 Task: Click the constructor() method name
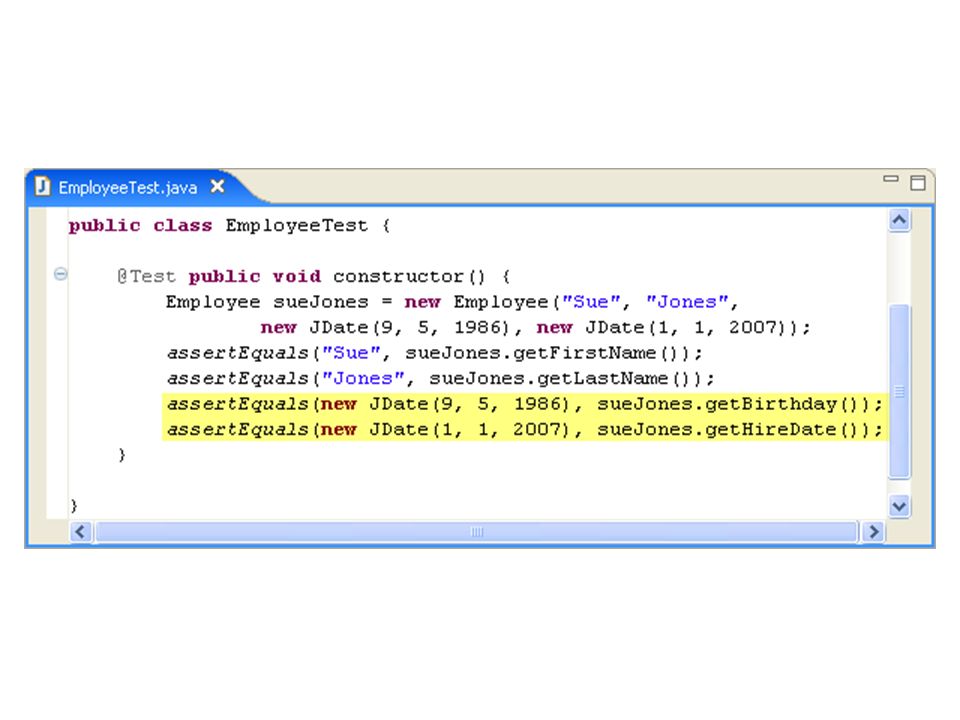click(x=409, y=276)
